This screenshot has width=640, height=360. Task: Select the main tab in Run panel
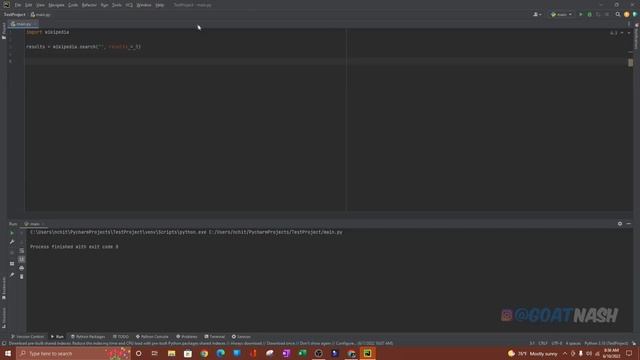point(33,224)
